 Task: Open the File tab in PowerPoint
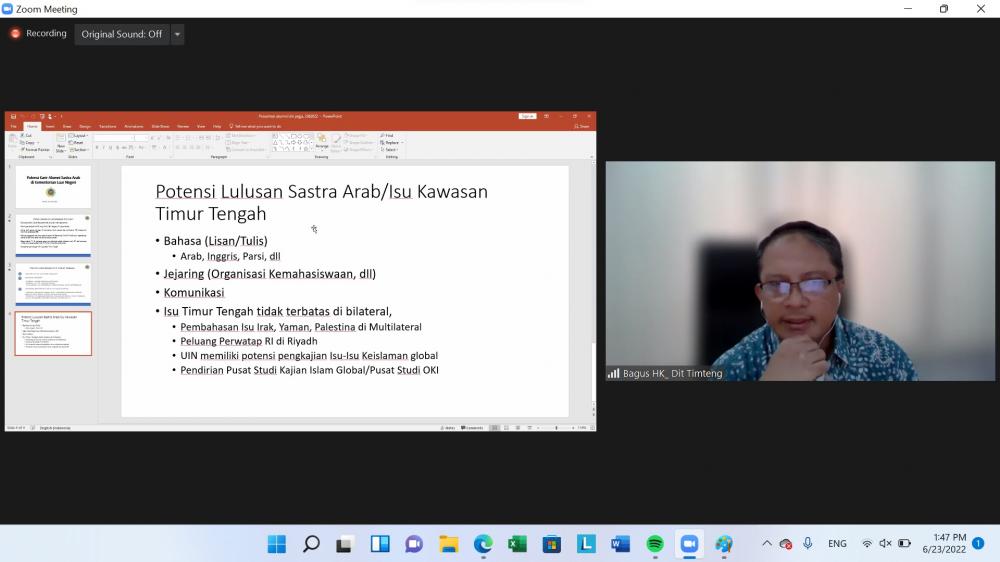tap(14, 126)
